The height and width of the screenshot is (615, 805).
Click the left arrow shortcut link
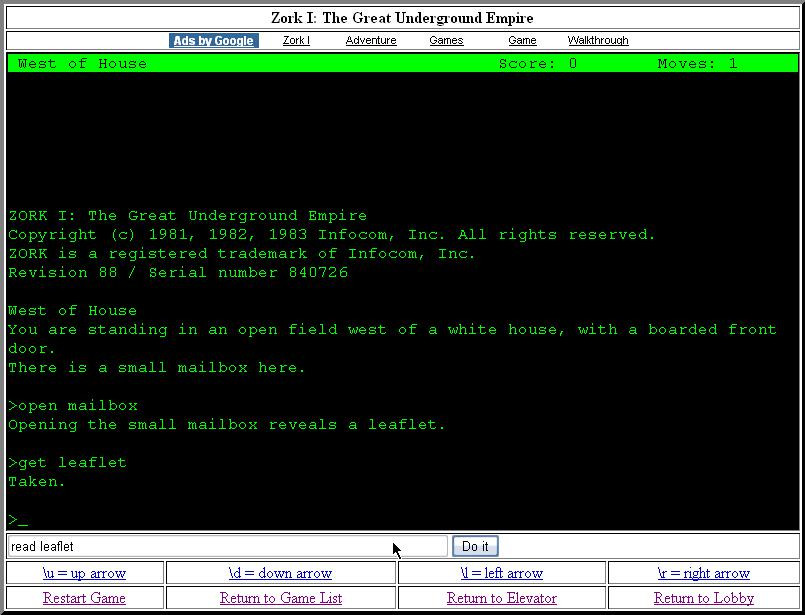click(502, 573)
